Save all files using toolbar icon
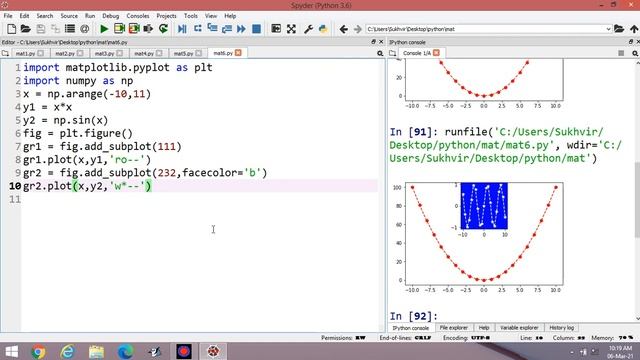Screen dimensions: 640x360 tap(55, 29)
